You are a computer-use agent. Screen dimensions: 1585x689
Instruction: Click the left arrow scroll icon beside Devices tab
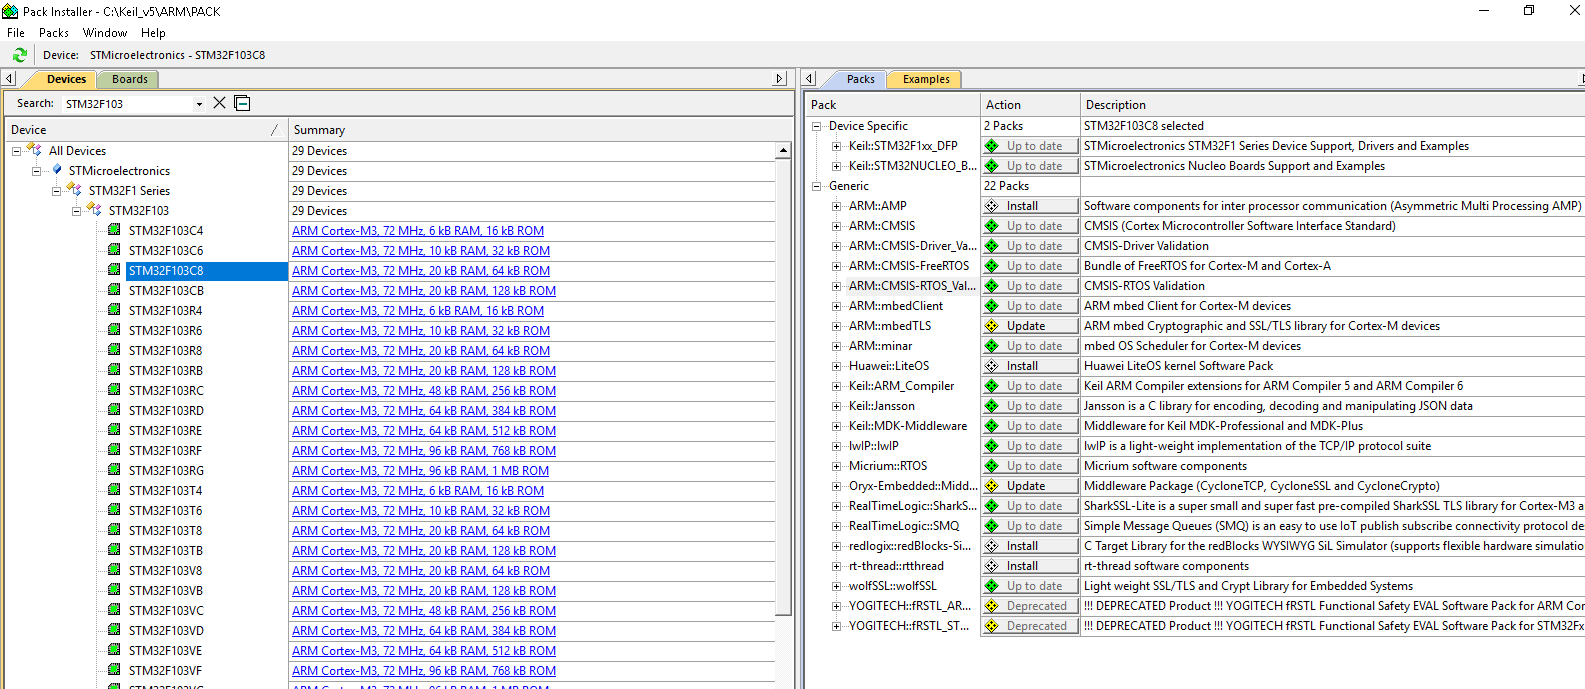pyautogui.click(x=9, y=78)
